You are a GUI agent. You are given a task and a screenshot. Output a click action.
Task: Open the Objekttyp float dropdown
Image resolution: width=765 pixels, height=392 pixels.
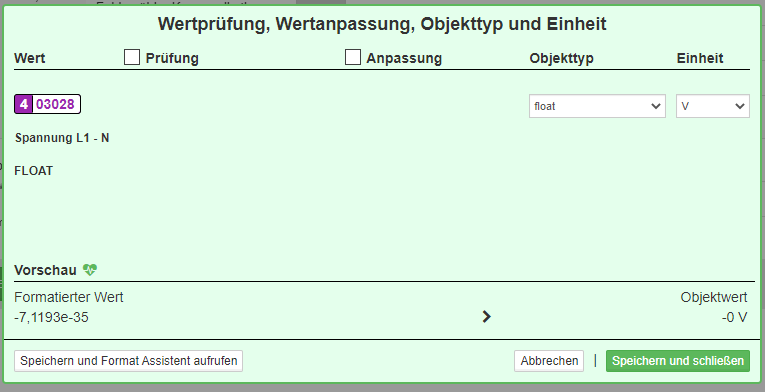tap(597, 106)
